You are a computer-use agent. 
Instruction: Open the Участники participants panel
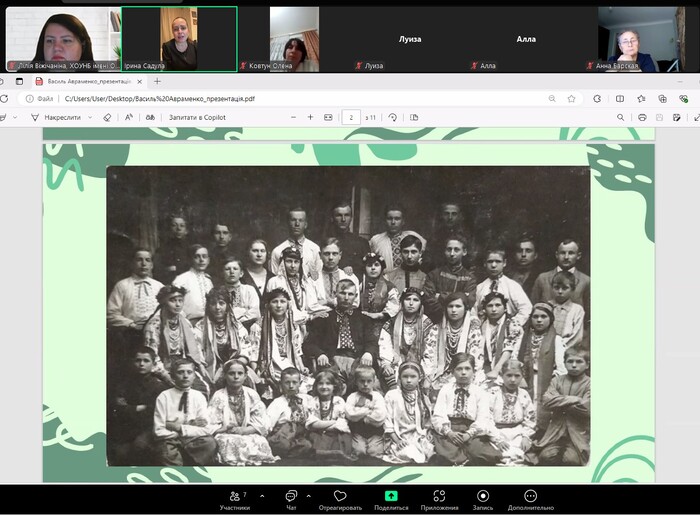(x=235, y=500)
